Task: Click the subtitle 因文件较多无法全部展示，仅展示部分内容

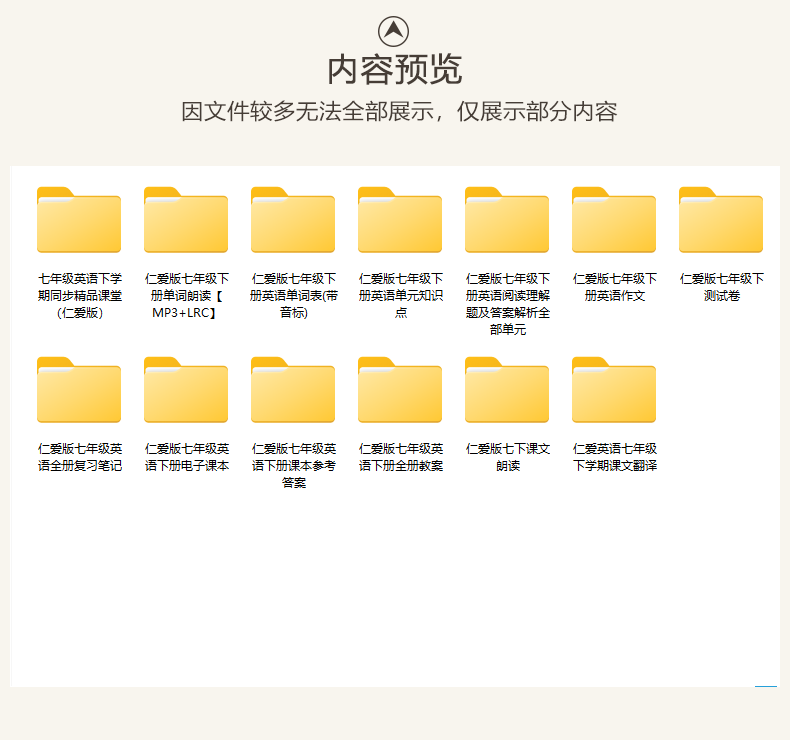Action: [x=399, y=112]
